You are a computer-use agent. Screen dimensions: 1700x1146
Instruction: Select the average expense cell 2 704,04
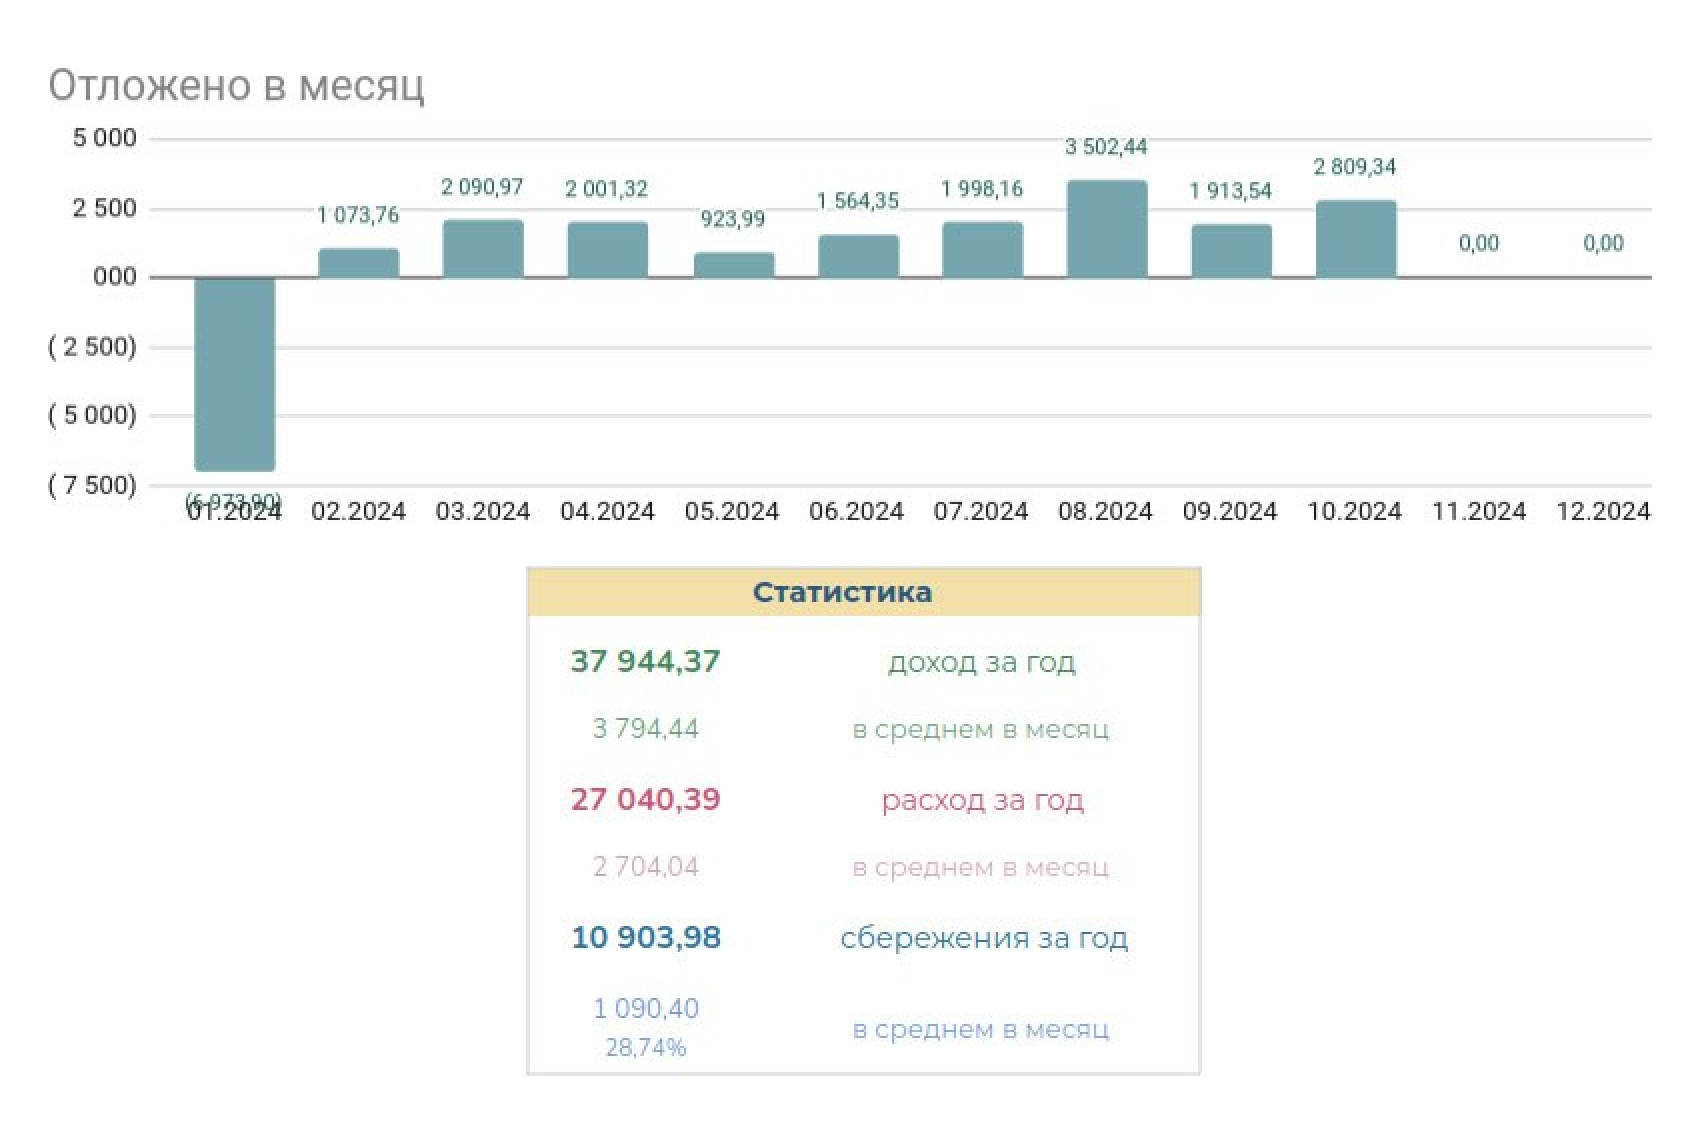(645, 867)
